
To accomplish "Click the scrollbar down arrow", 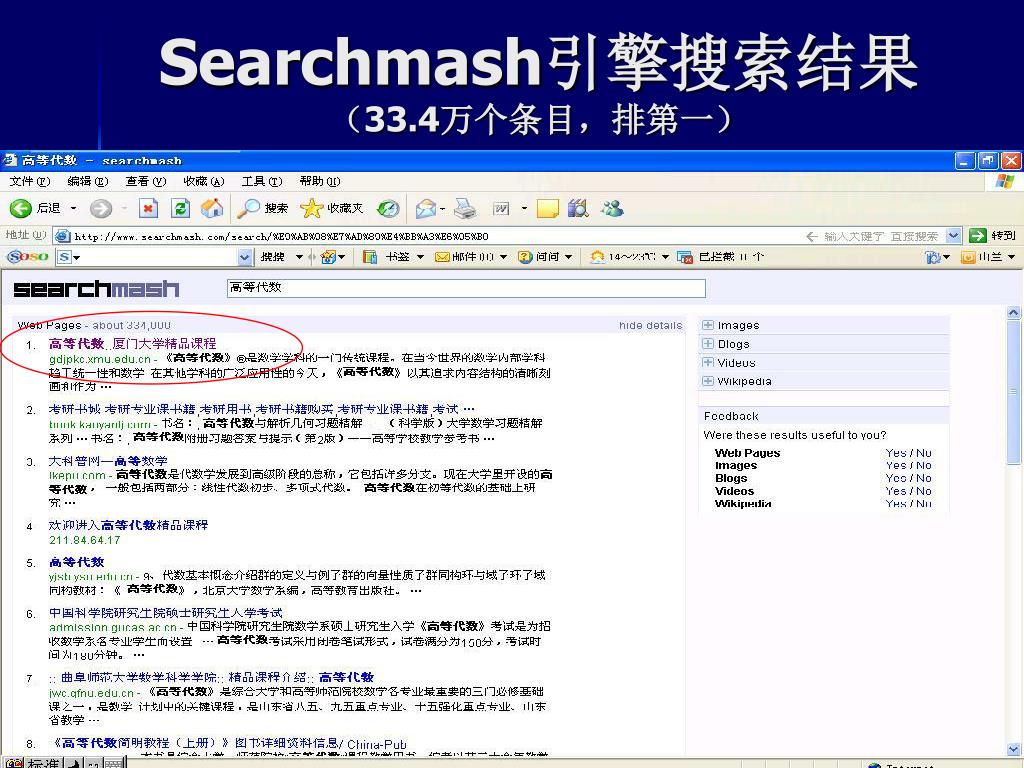I will click(1014, 749).
